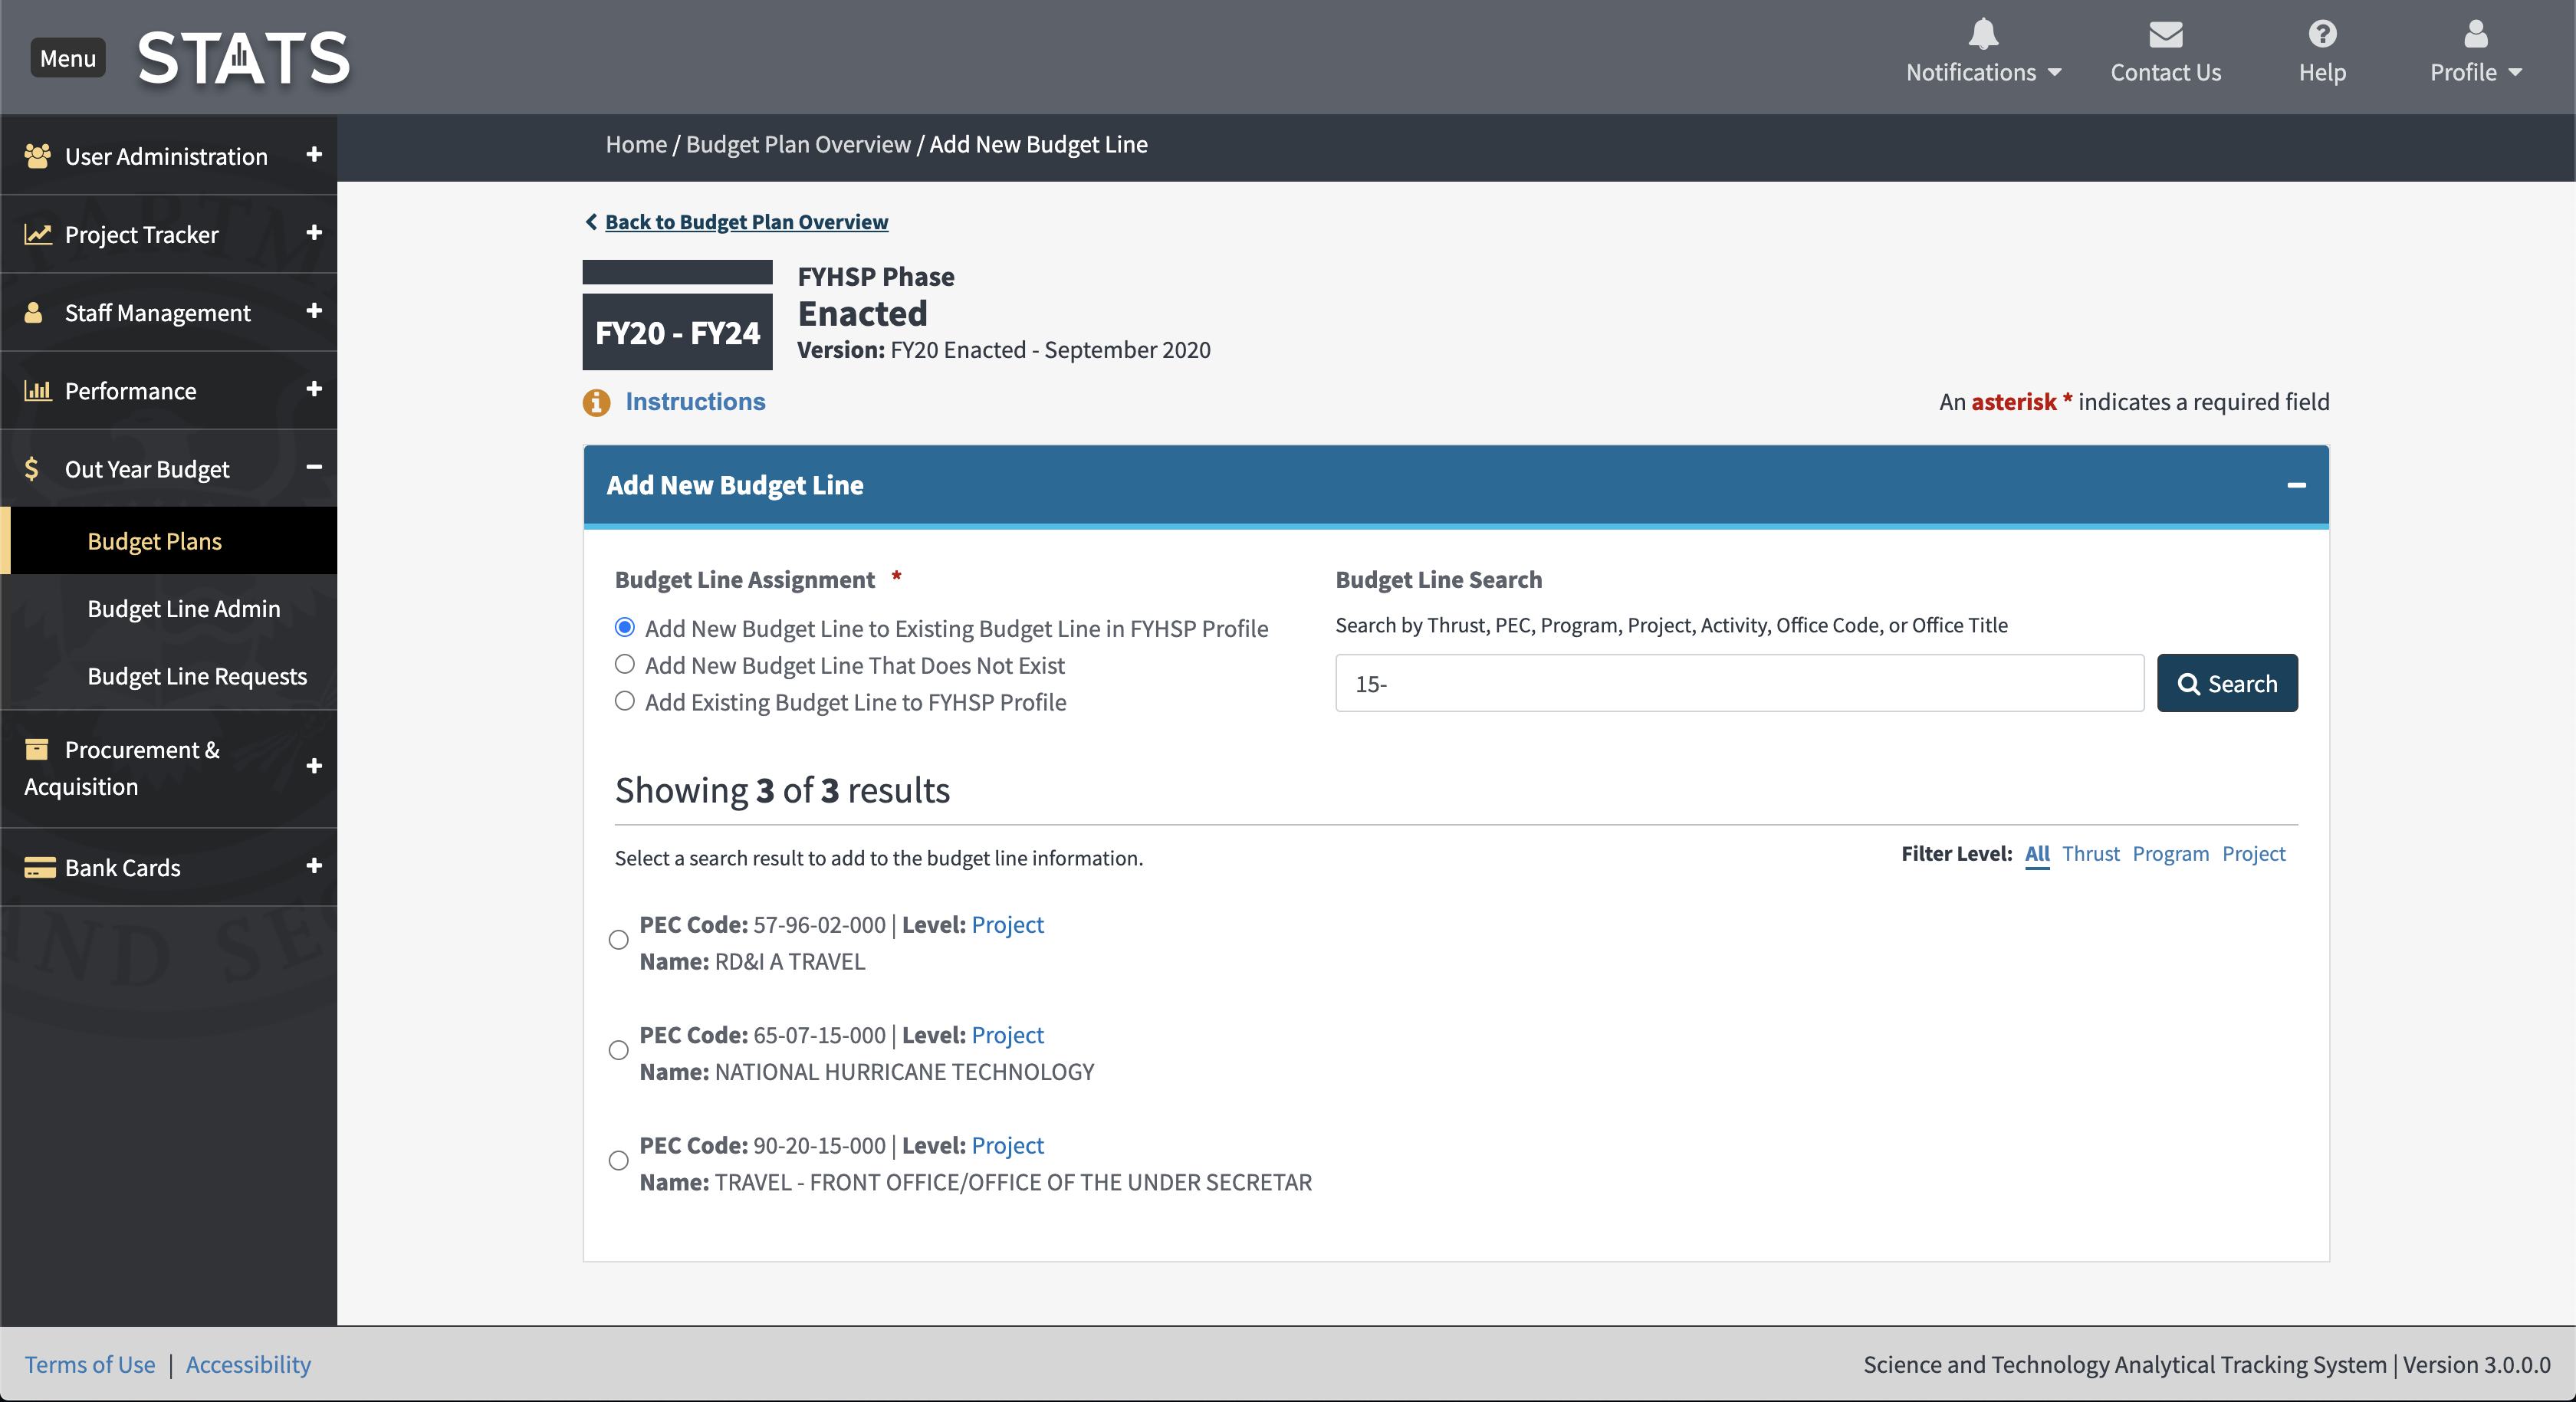Click the Menu button beside STATS logo

click(x=67, y=58)
